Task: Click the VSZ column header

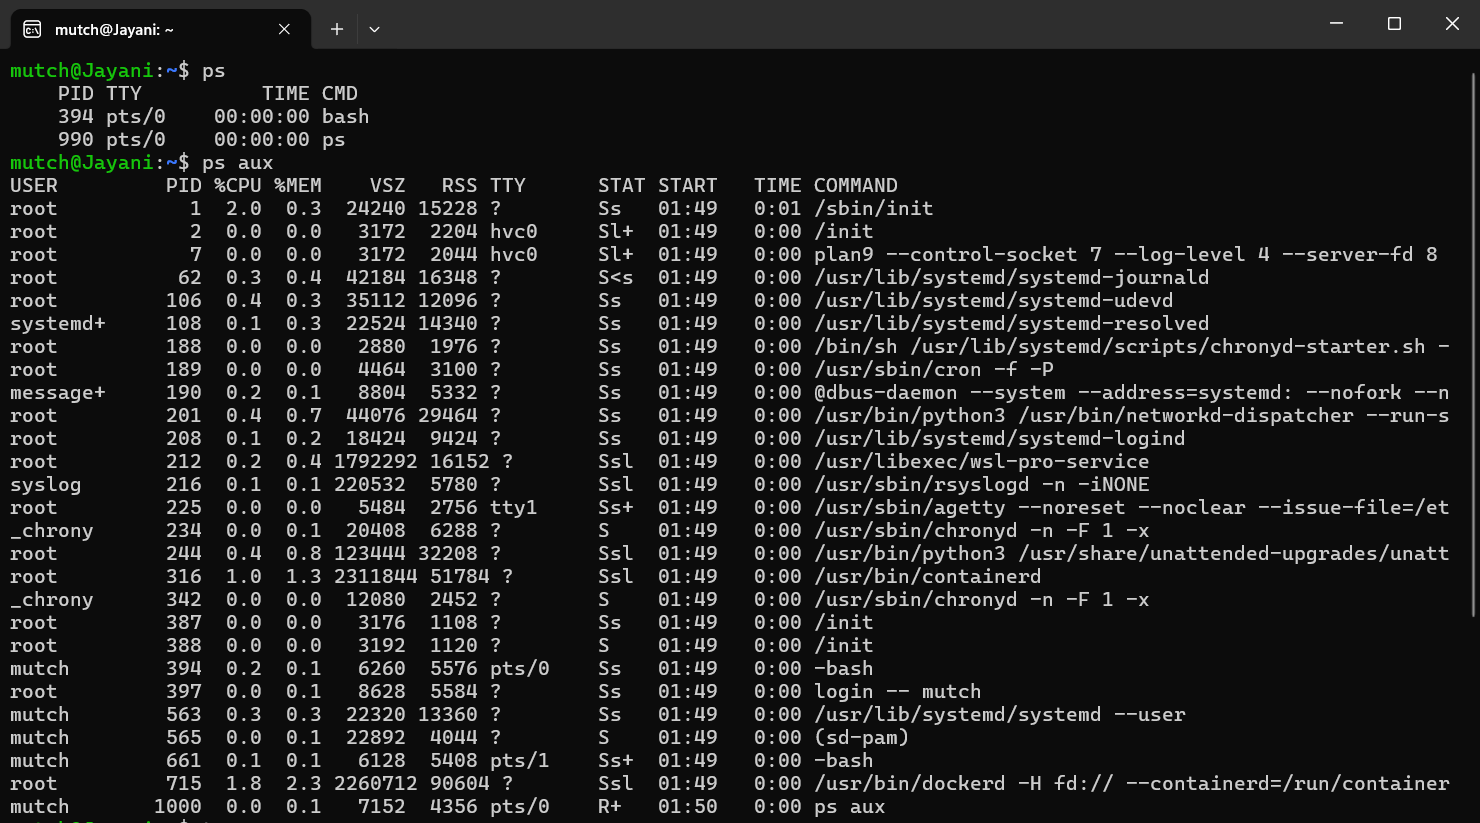Action: pos(388,186)
